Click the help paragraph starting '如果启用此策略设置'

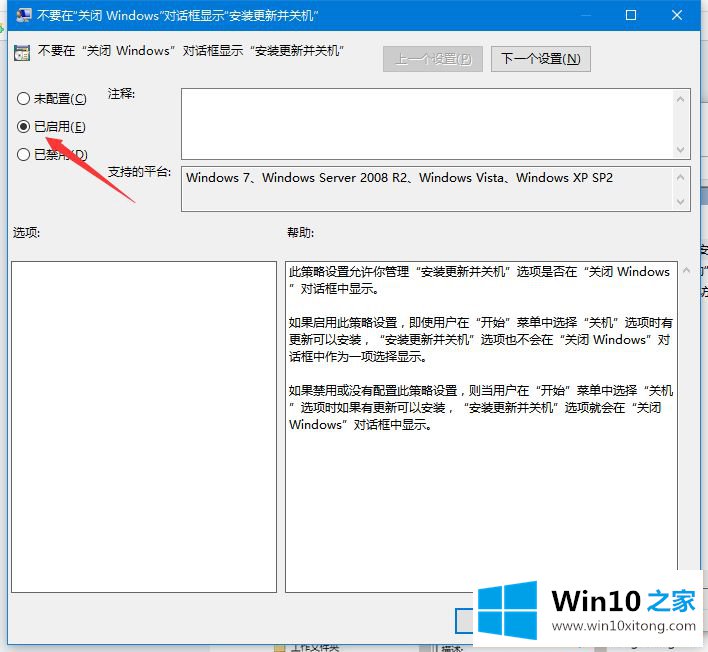tap(481, 340)
